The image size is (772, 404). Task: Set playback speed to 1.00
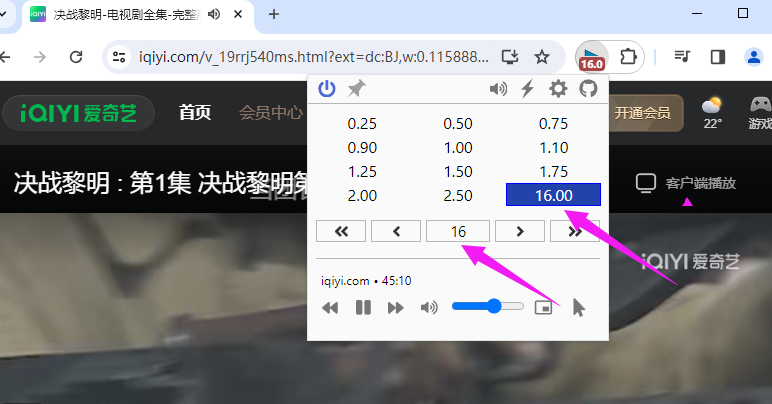[458, 148]
